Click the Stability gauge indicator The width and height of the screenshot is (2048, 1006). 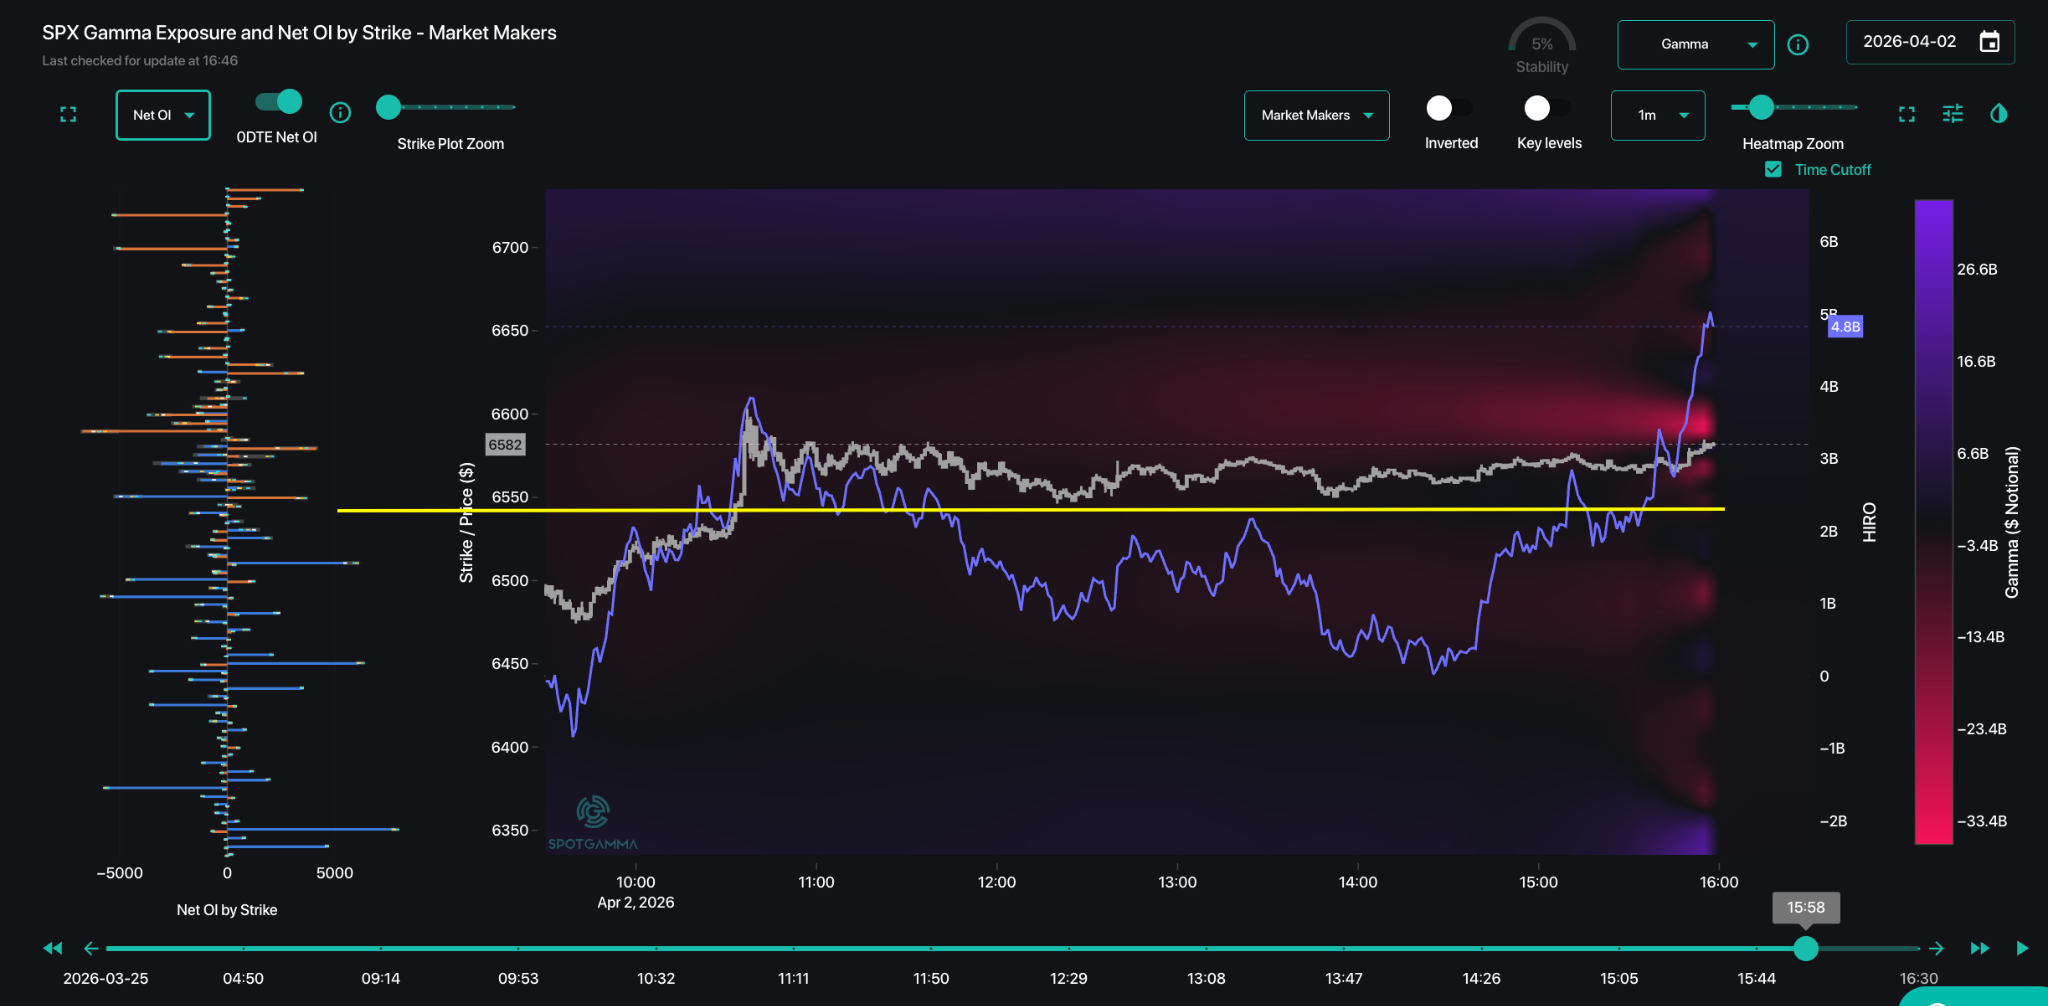click(x=1542, y=45)
